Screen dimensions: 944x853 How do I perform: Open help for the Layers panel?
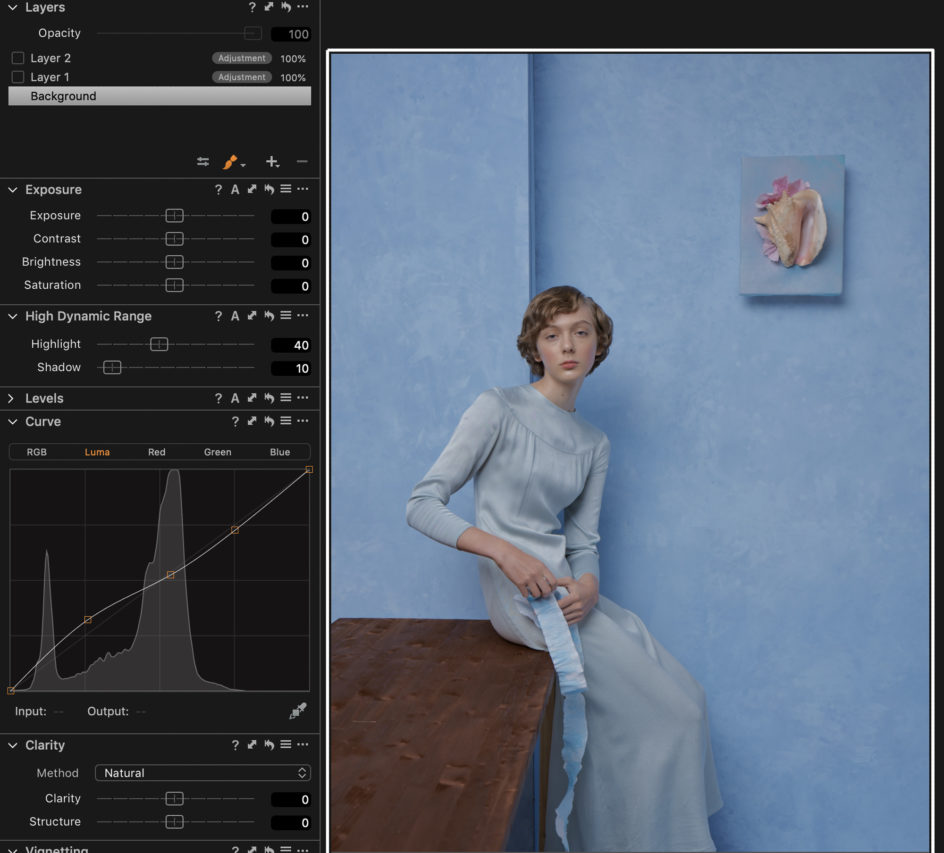[x=252, y=7]
